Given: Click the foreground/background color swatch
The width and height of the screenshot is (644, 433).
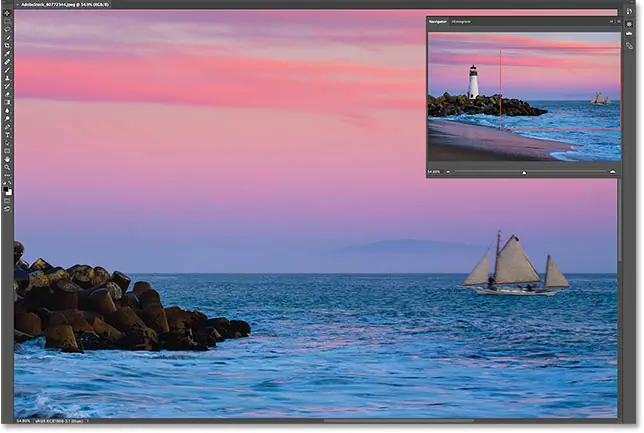Looking at the screenshot, I should click(7, 187).
